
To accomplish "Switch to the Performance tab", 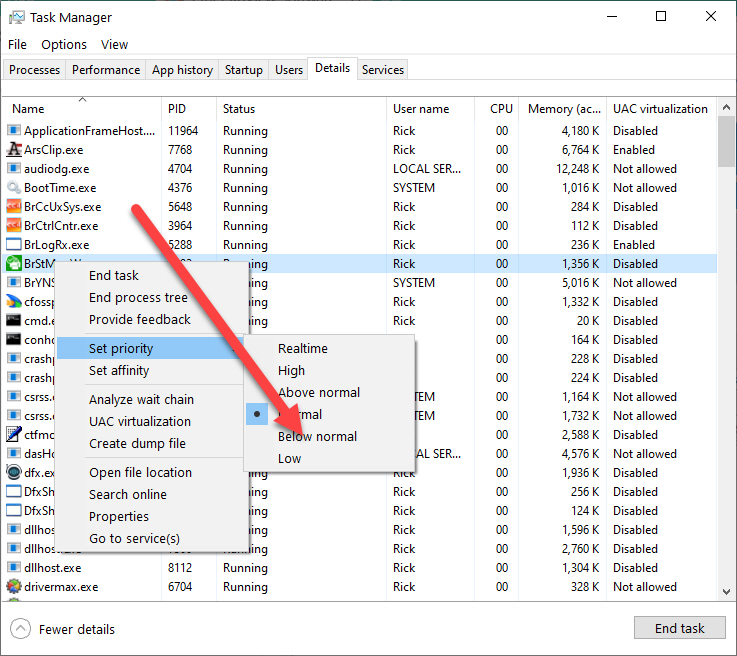I will [106, 70].
